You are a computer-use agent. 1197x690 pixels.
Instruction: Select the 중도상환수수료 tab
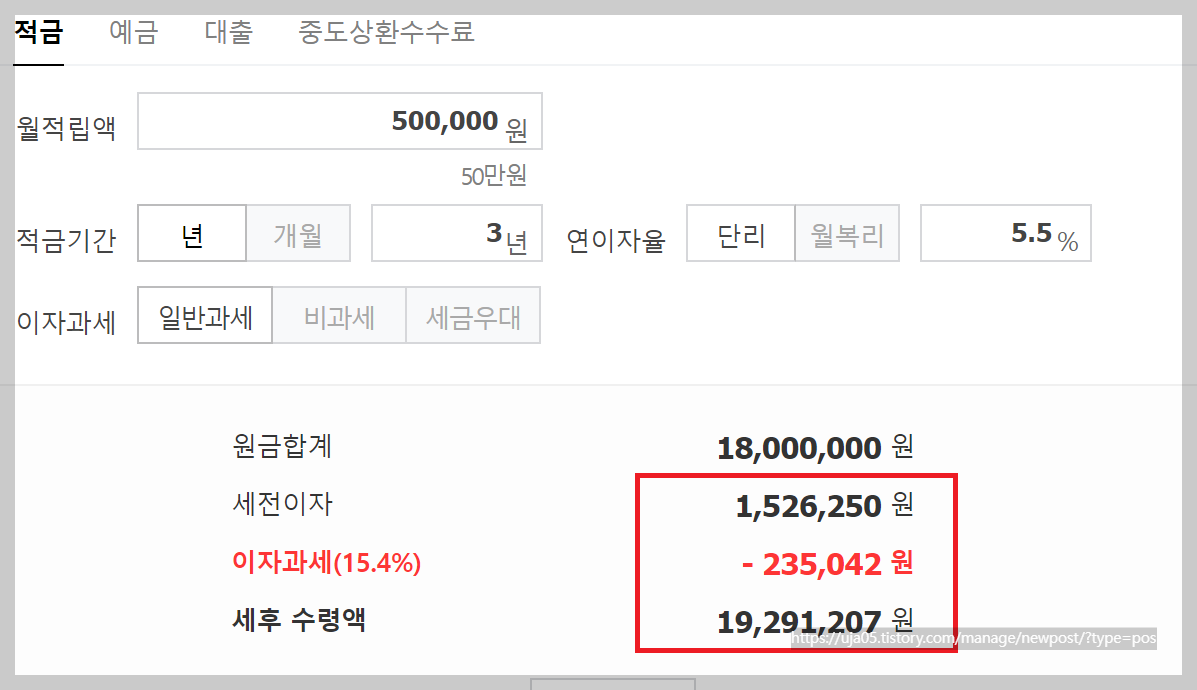(x=384, y=33)
